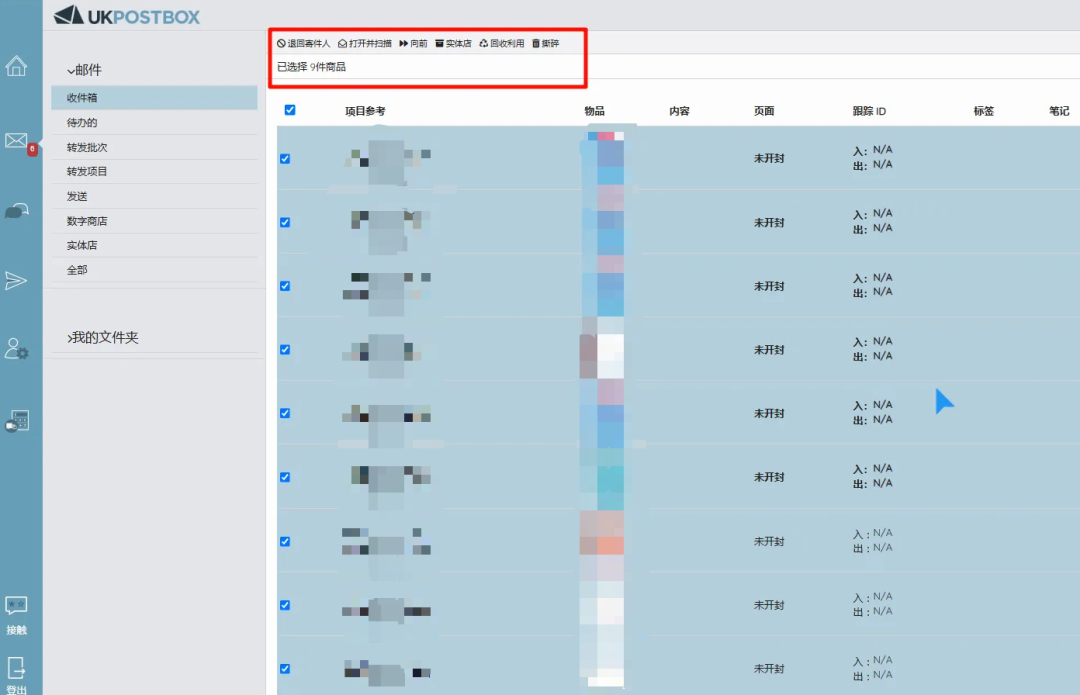
Task: Click the 接触 contact icon
Action: click(x=16, y=606)
